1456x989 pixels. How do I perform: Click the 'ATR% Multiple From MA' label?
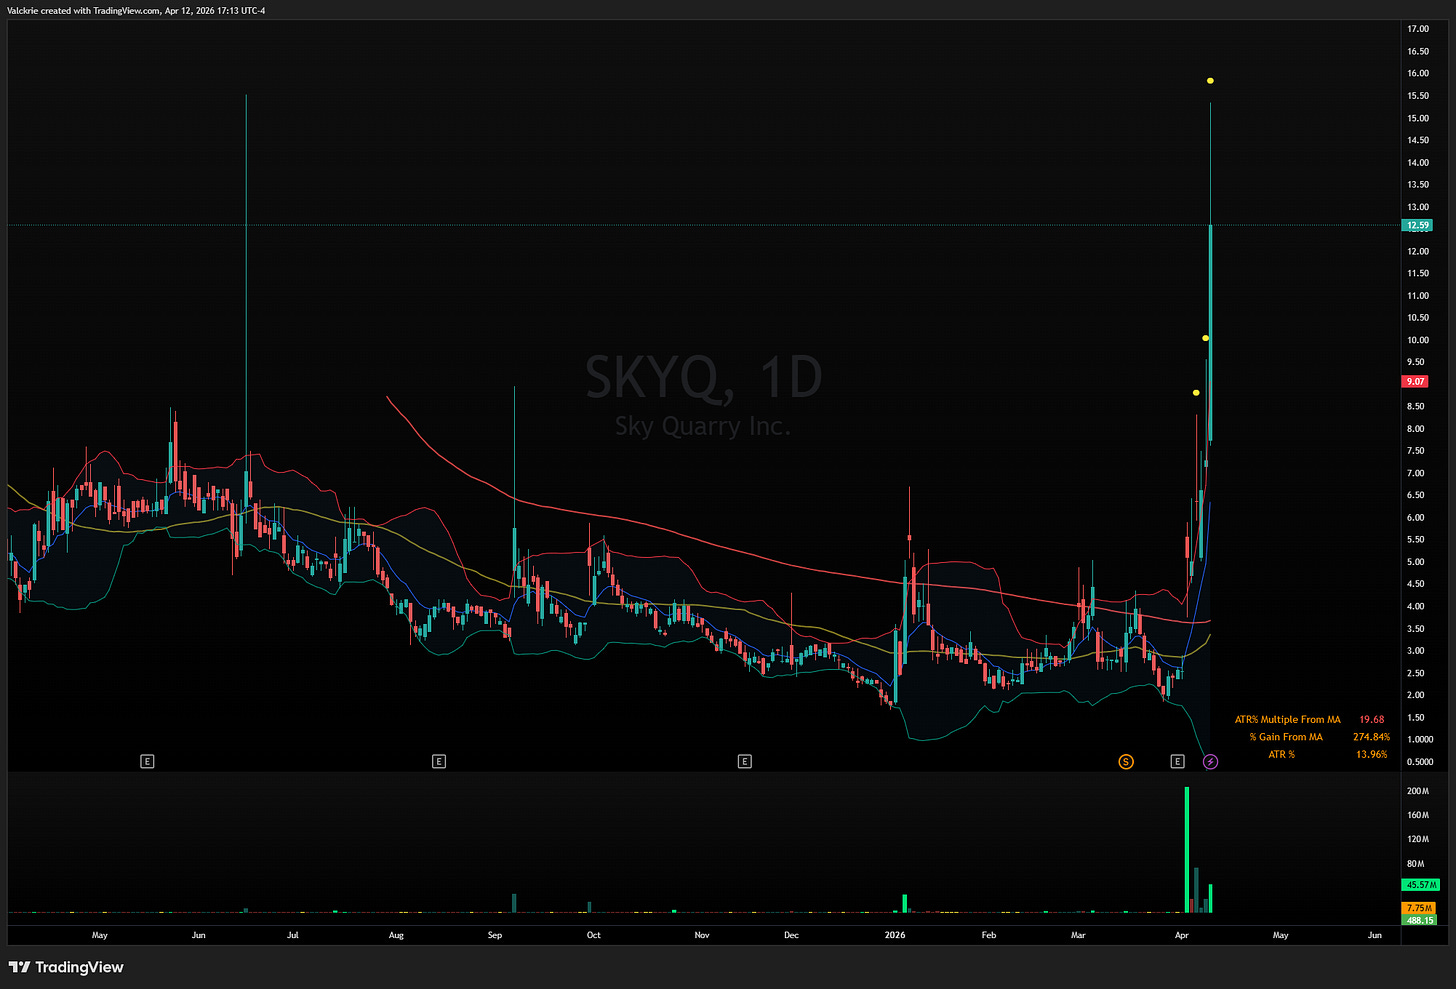[1288, 720]
